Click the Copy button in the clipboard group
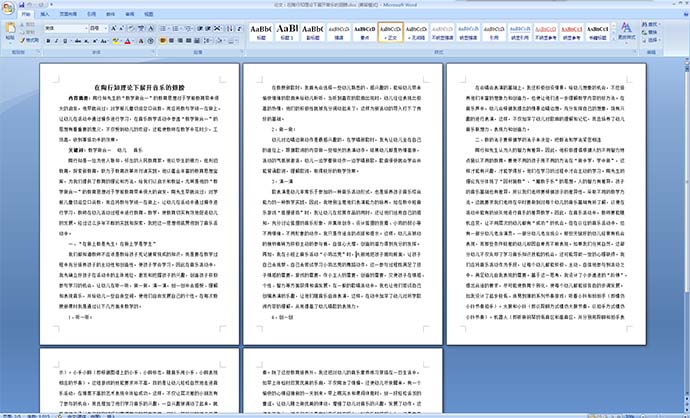 point(28,32)
